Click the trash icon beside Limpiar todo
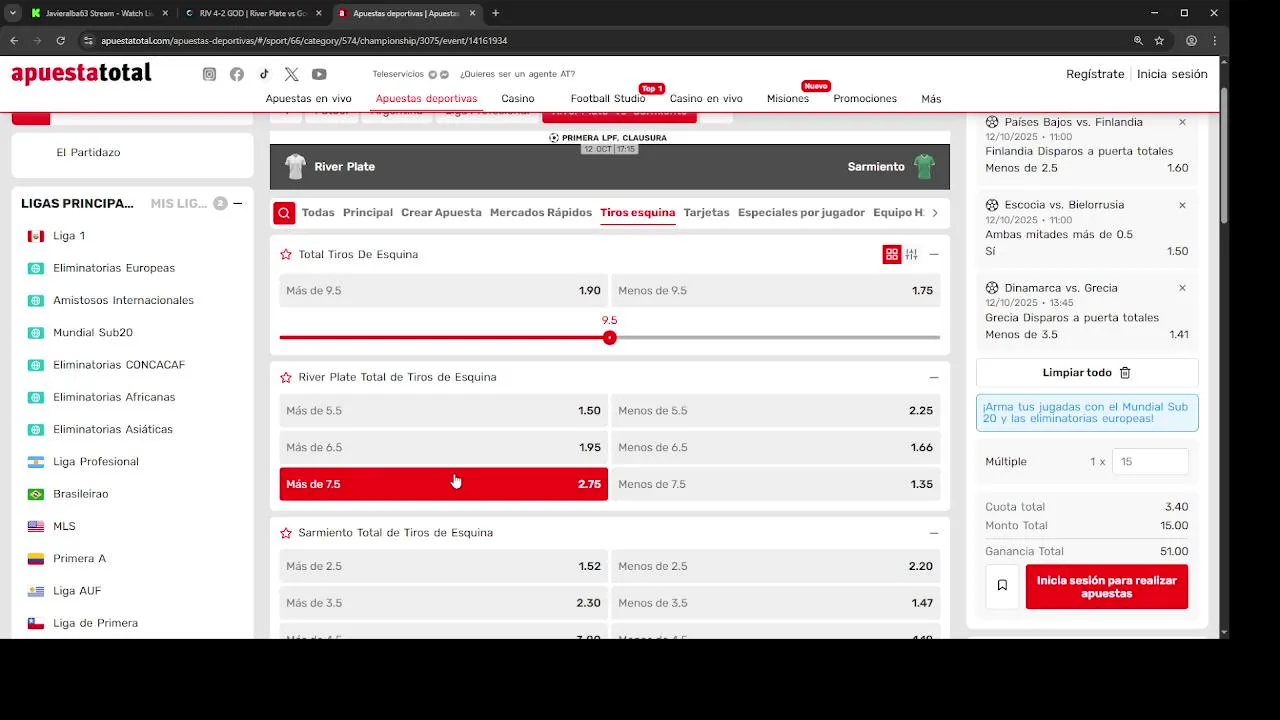Viewport: 1280px width, 720px height. [x=1125, y=373]
